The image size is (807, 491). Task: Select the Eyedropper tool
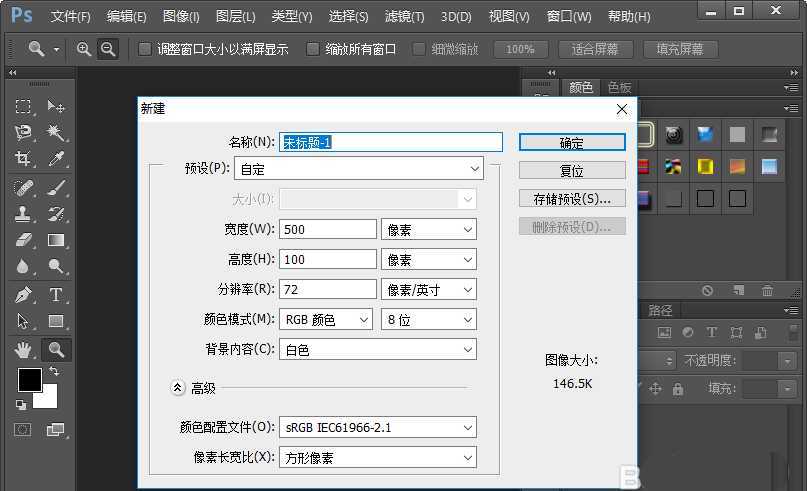pyautogui.click(x=56, y=159)
